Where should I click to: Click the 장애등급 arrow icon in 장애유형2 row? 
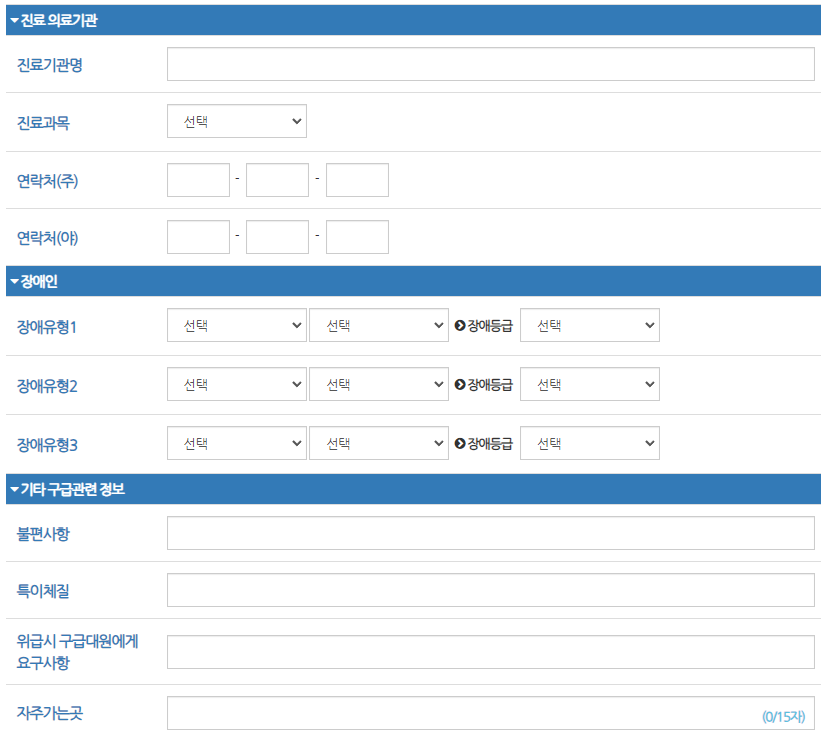click(460, 385)
